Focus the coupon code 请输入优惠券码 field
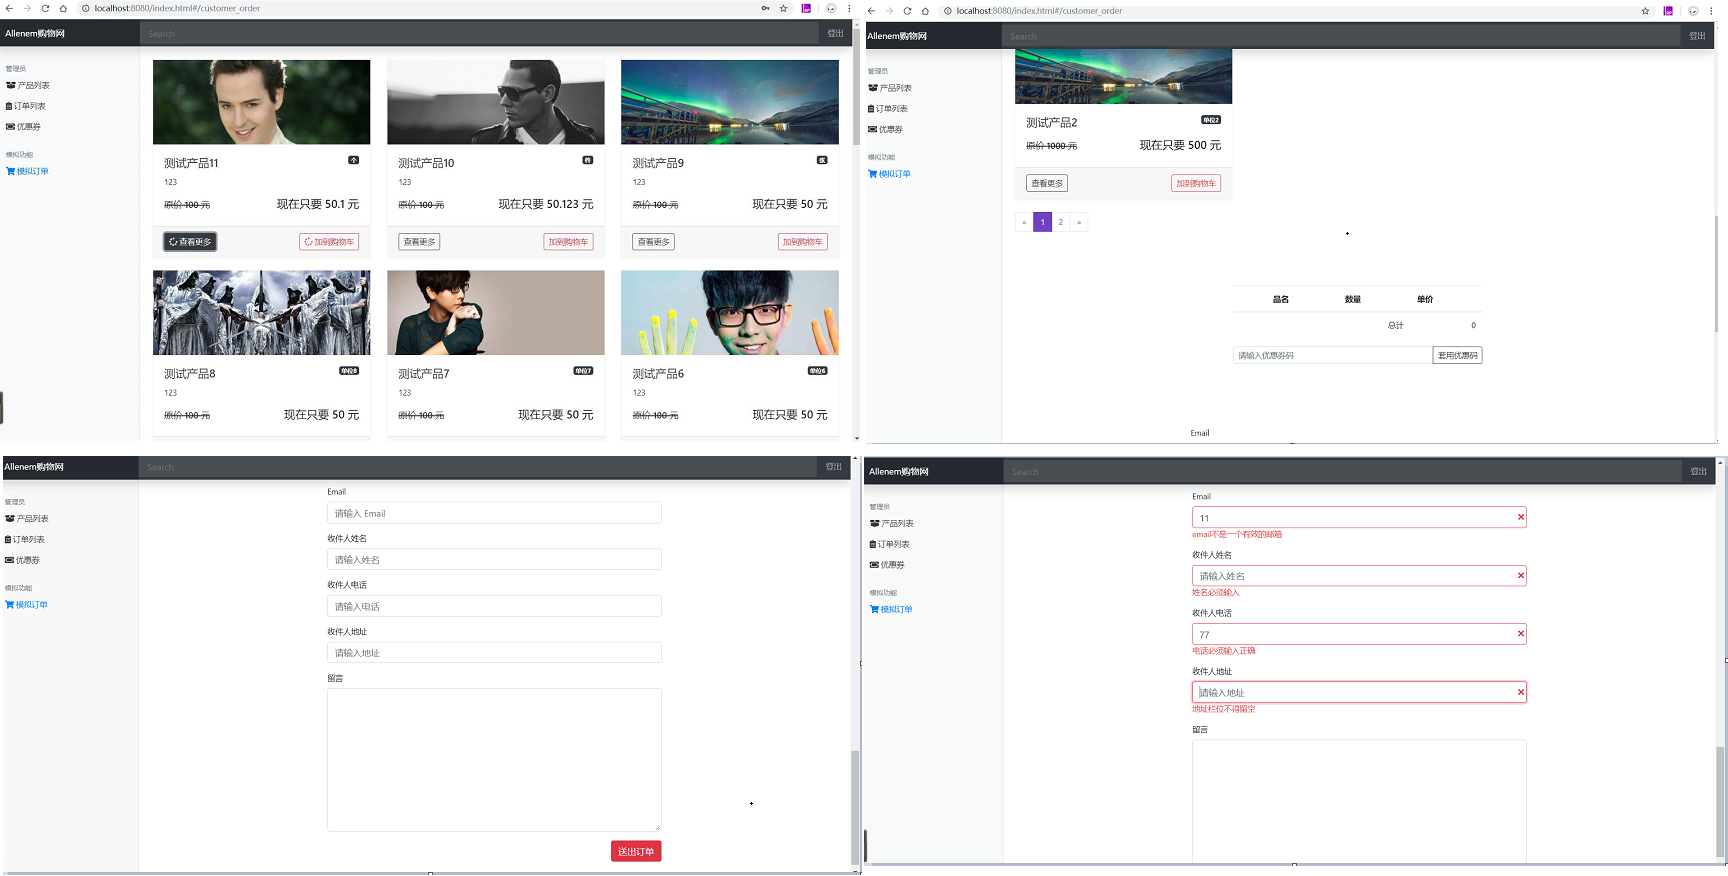This screenshot has height=876, width=1728. point(1332,355)
